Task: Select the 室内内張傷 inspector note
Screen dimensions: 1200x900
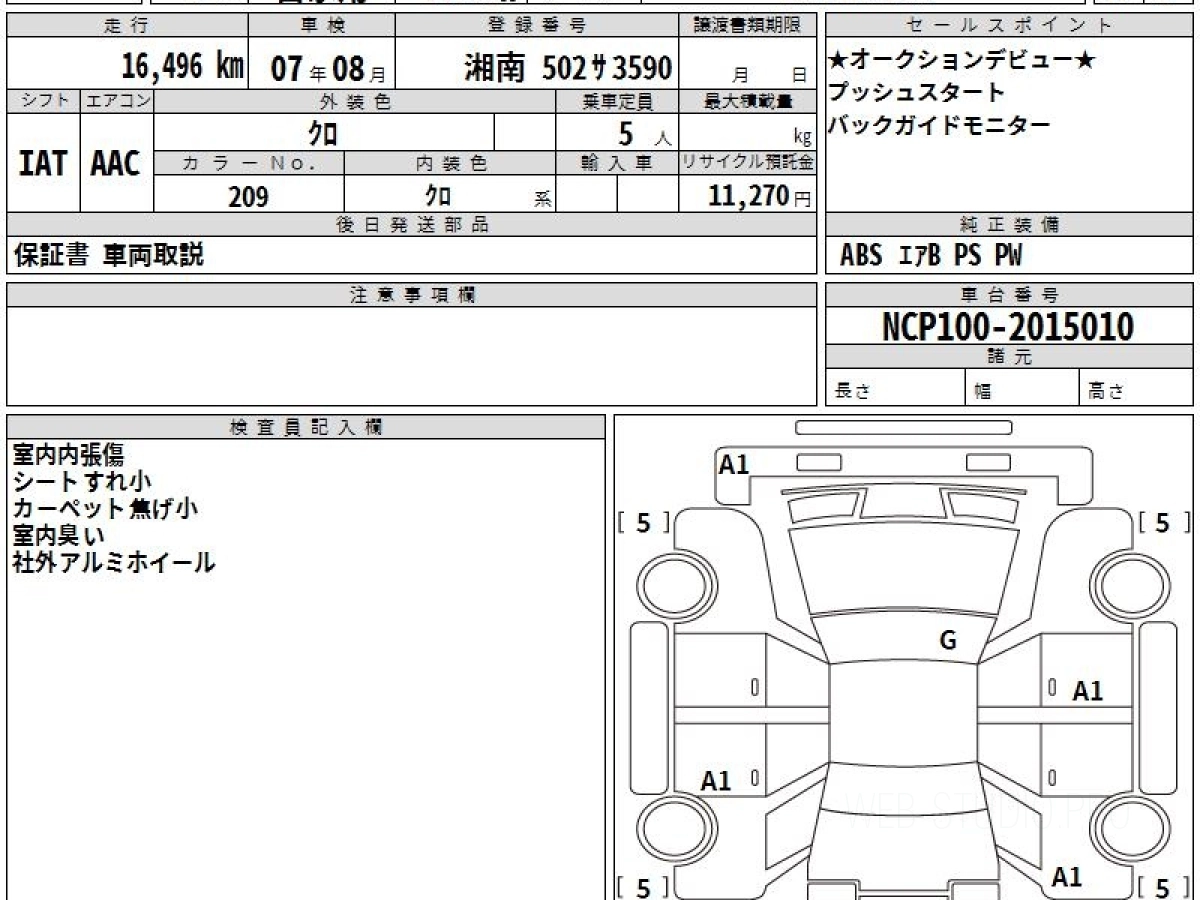Action: click(x=68, y=455)
